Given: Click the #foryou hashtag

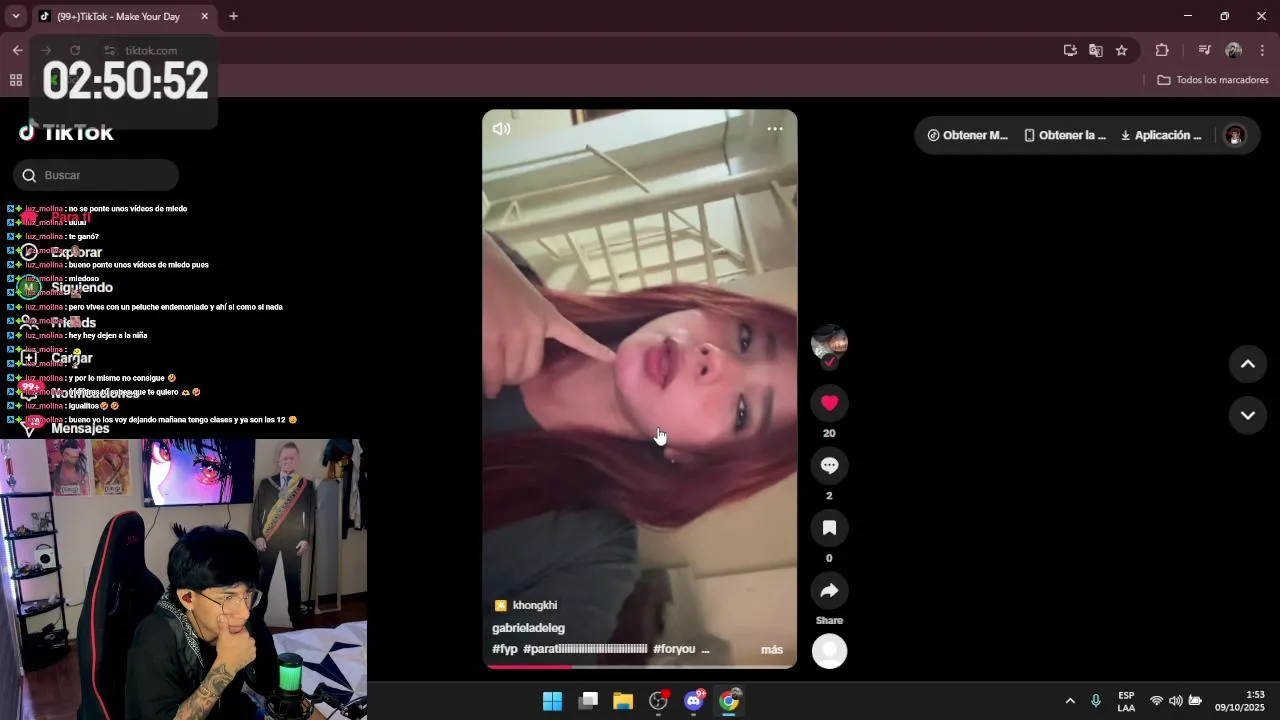Looking at the screenshot, I should pyautogui.click(x=674, y=649).
